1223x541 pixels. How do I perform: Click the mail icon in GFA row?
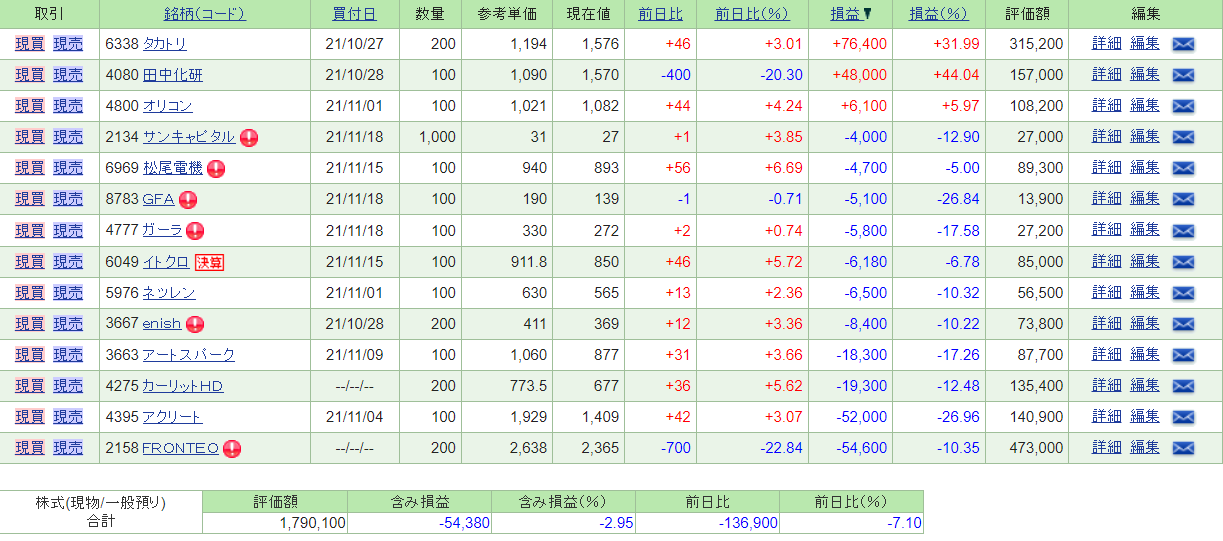point(1183,199)
